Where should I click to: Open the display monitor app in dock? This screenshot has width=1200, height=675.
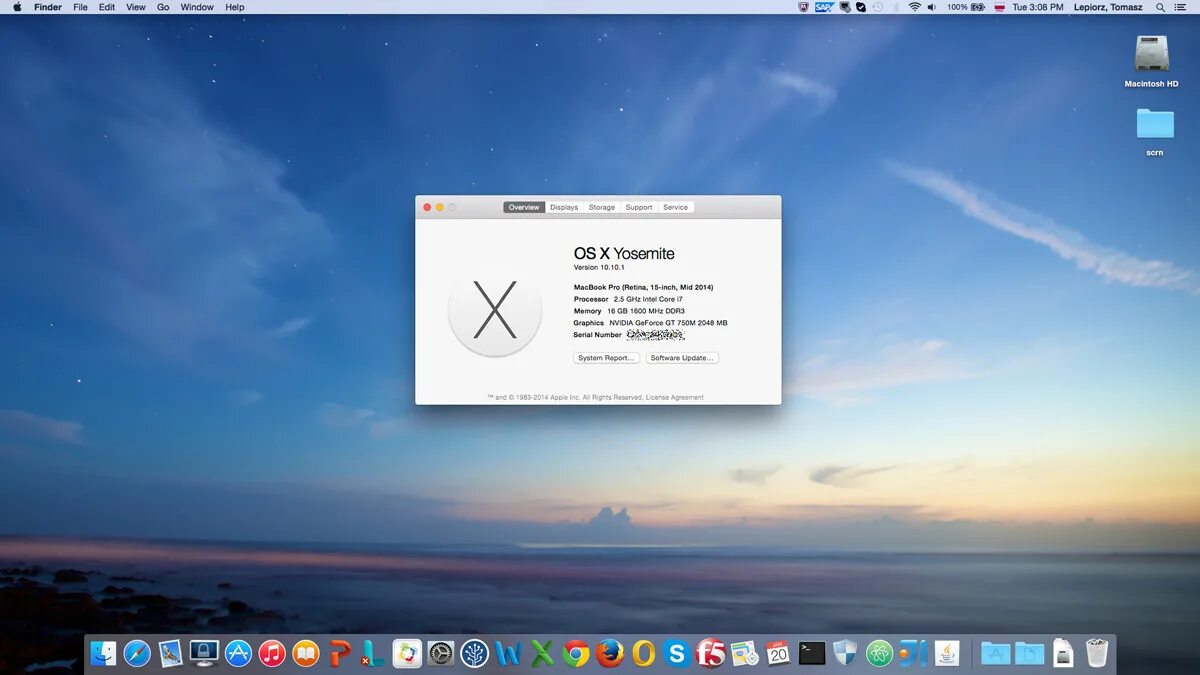[204, 654]
